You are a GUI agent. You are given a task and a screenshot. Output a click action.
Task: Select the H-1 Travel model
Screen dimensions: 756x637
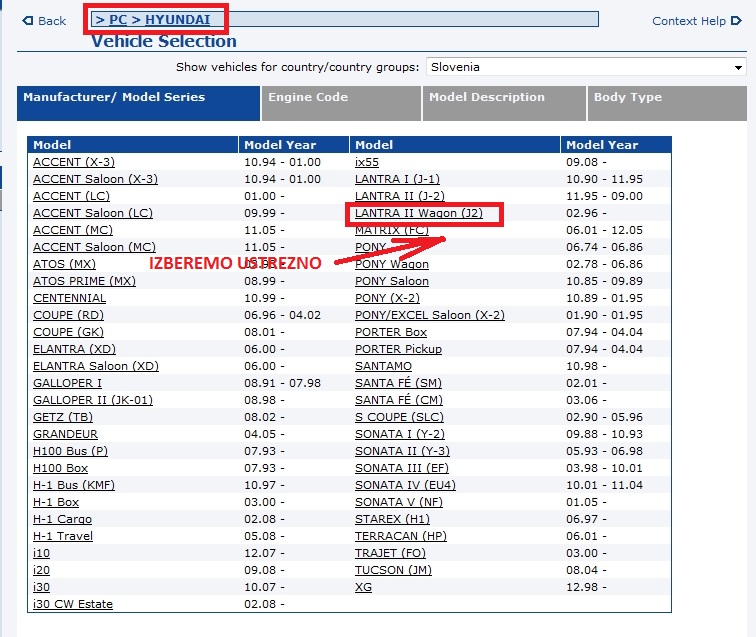coord(63,536)
